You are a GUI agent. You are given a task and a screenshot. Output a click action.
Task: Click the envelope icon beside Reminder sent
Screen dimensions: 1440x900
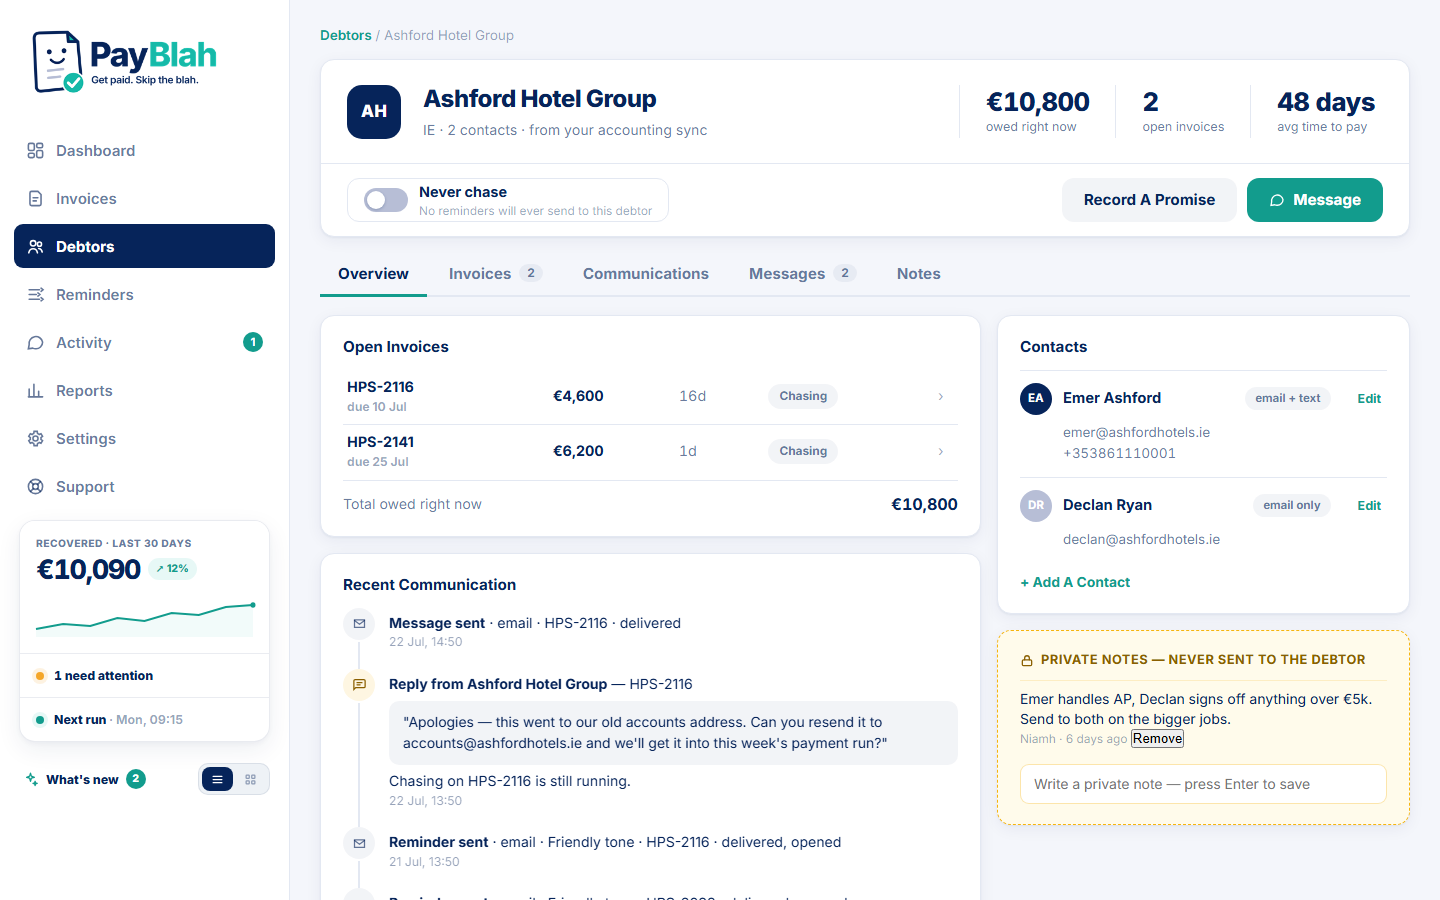359,843
